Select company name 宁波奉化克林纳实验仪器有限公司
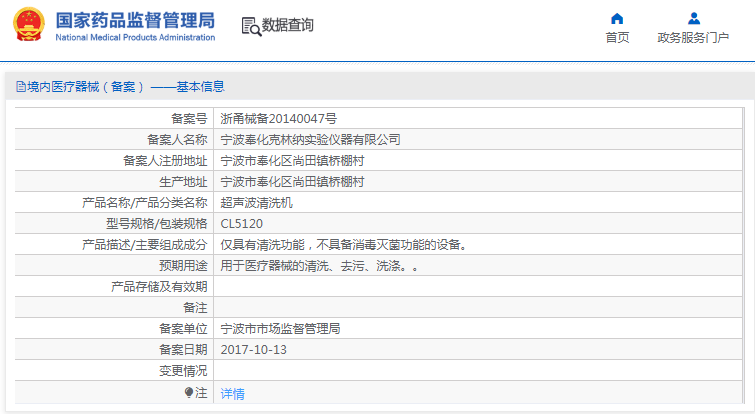 click(311, 140)
